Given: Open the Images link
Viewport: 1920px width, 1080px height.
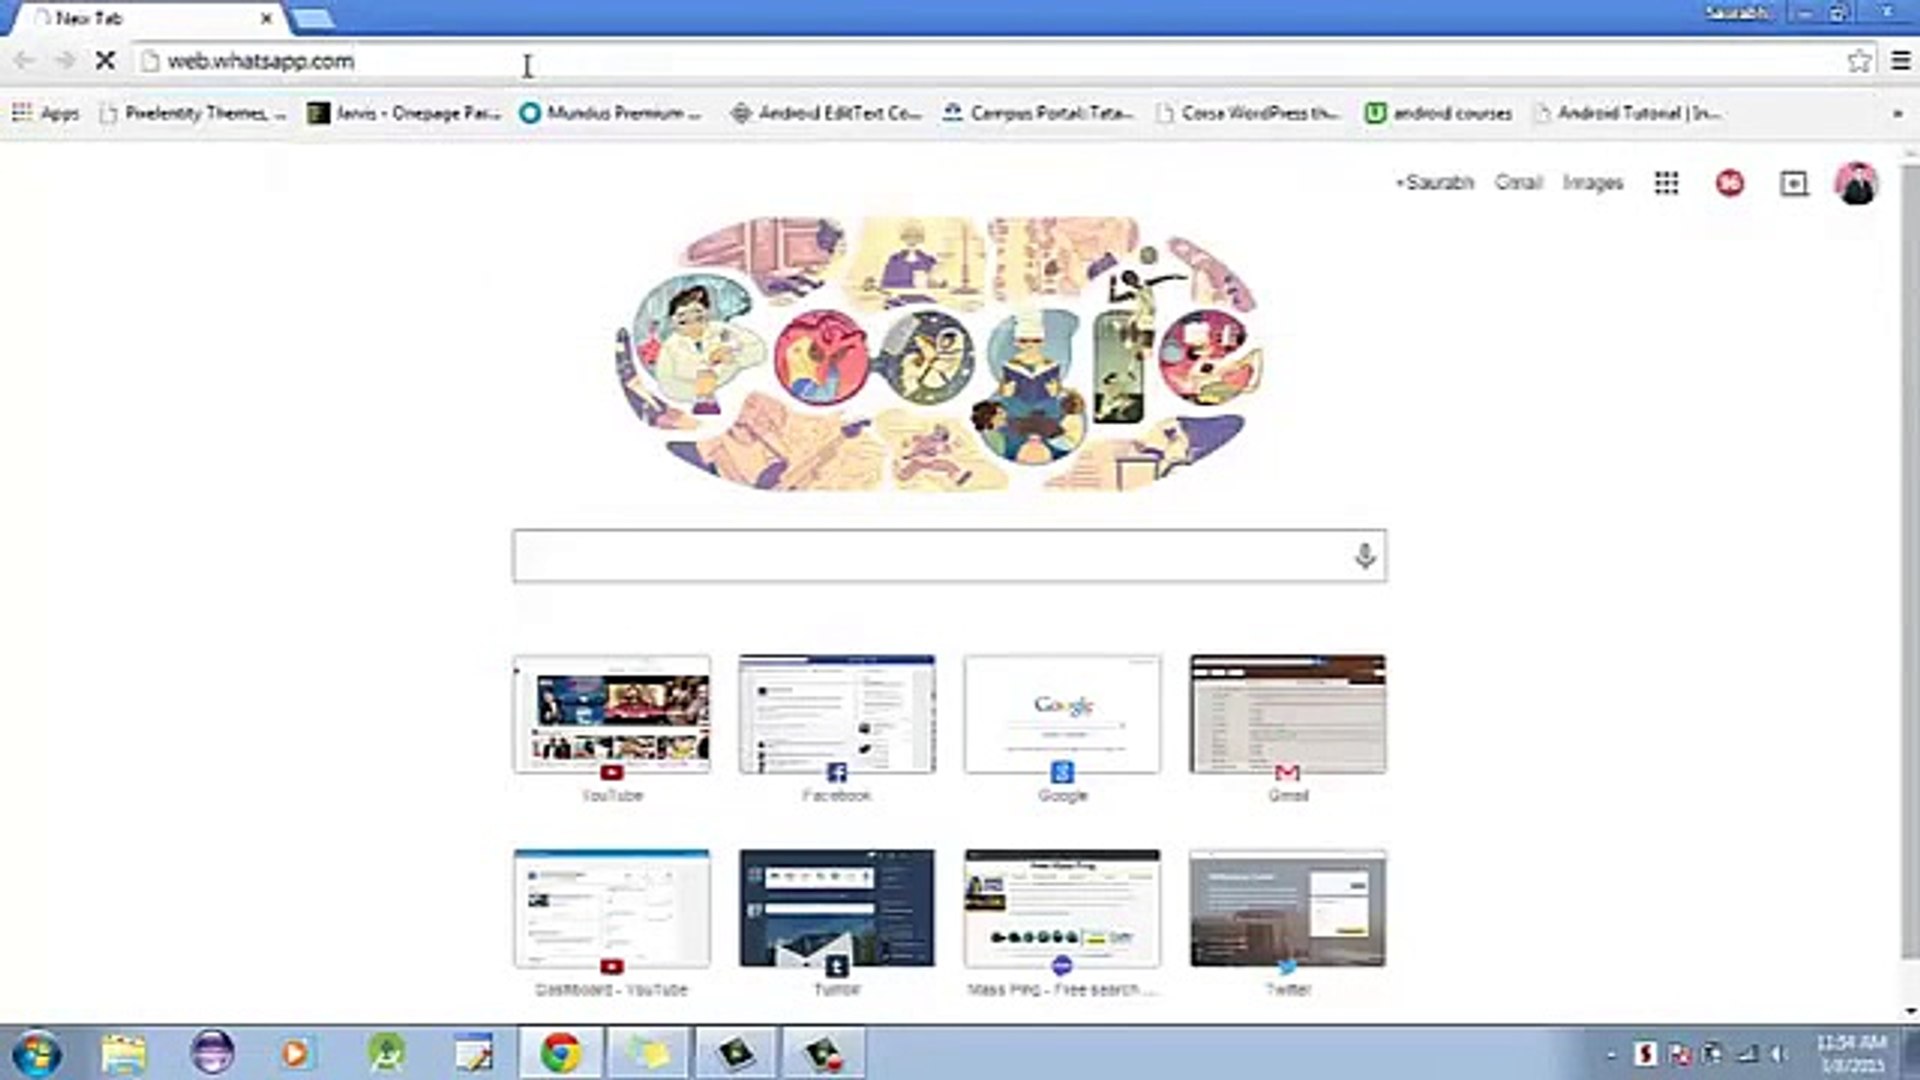Looking at the screenshot, I should click(1593, 183).
